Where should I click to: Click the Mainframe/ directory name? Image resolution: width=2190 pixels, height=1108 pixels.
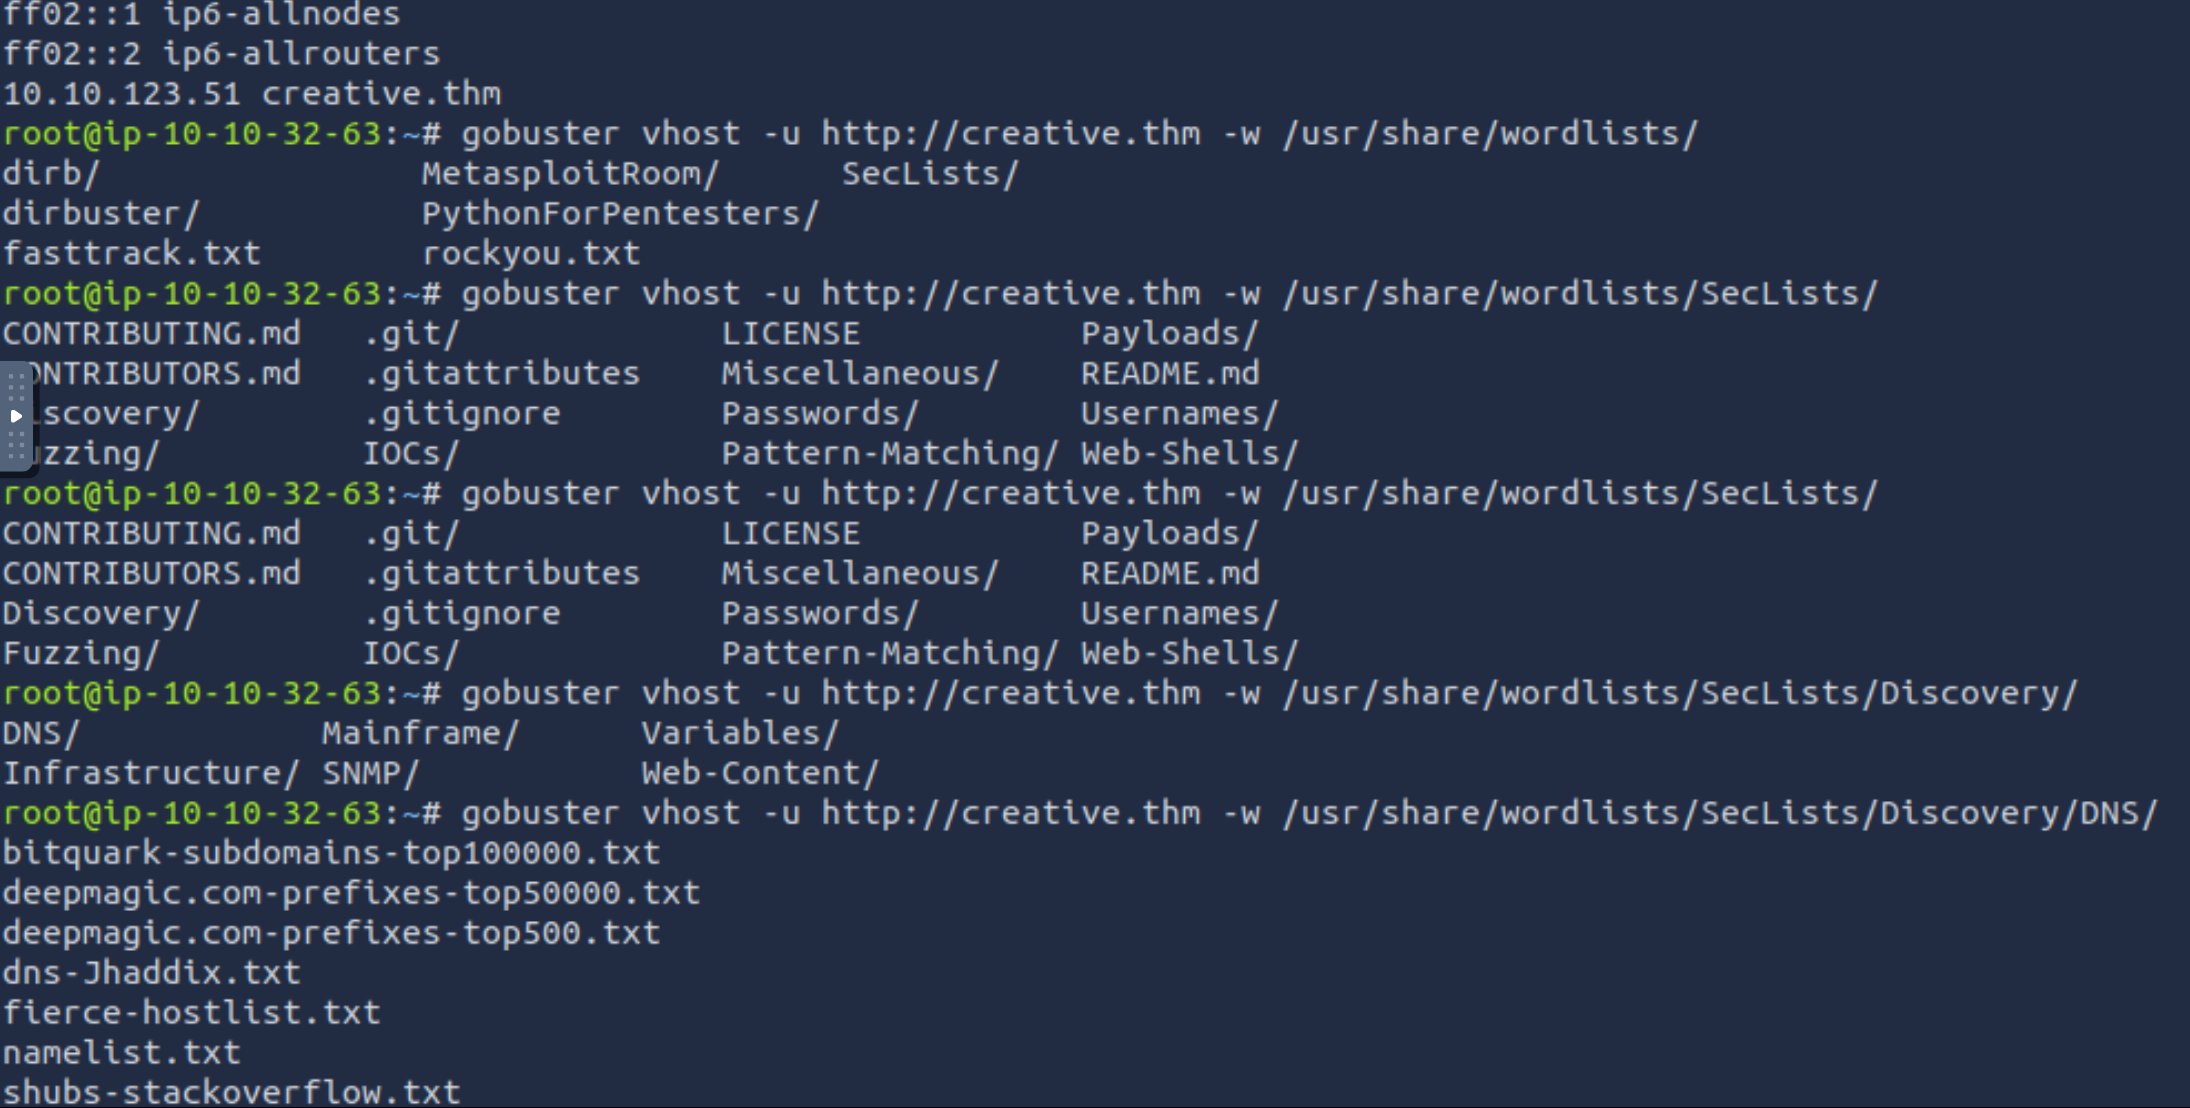pyautogui.click(x=420, y=733)
